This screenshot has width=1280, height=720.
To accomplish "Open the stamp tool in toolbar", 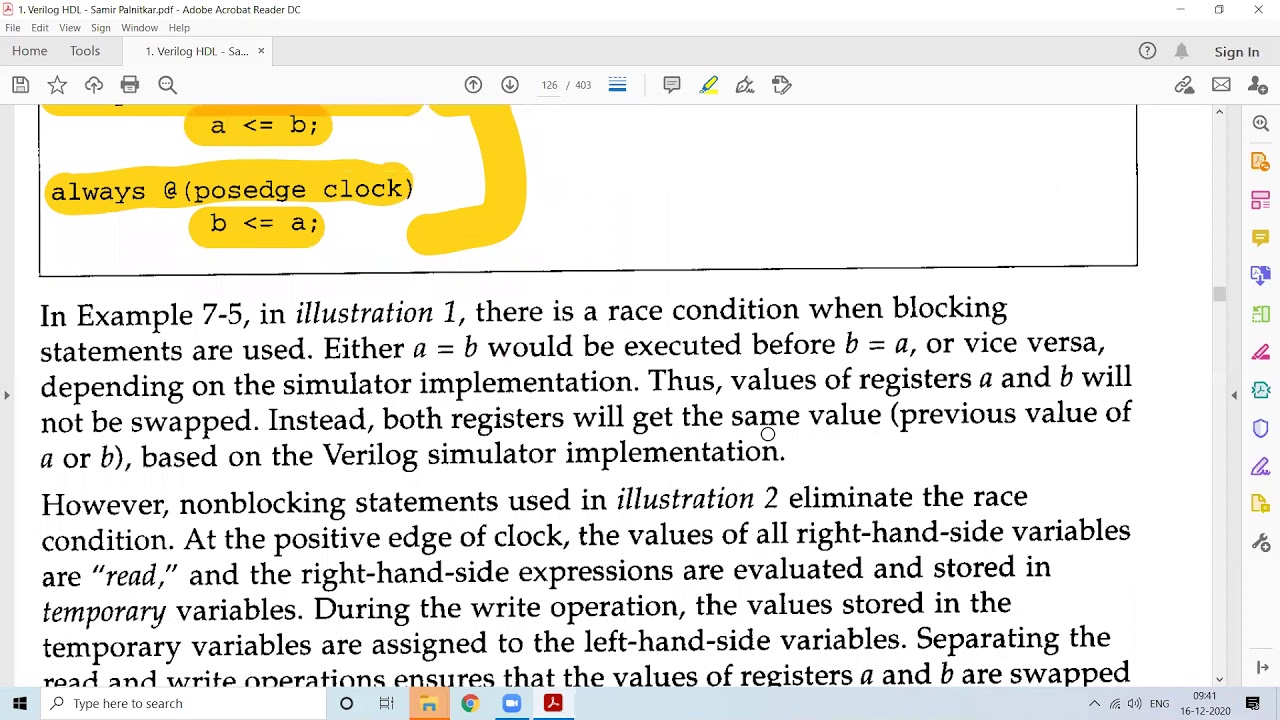I will pyautogui.click(x=782, y=85).
